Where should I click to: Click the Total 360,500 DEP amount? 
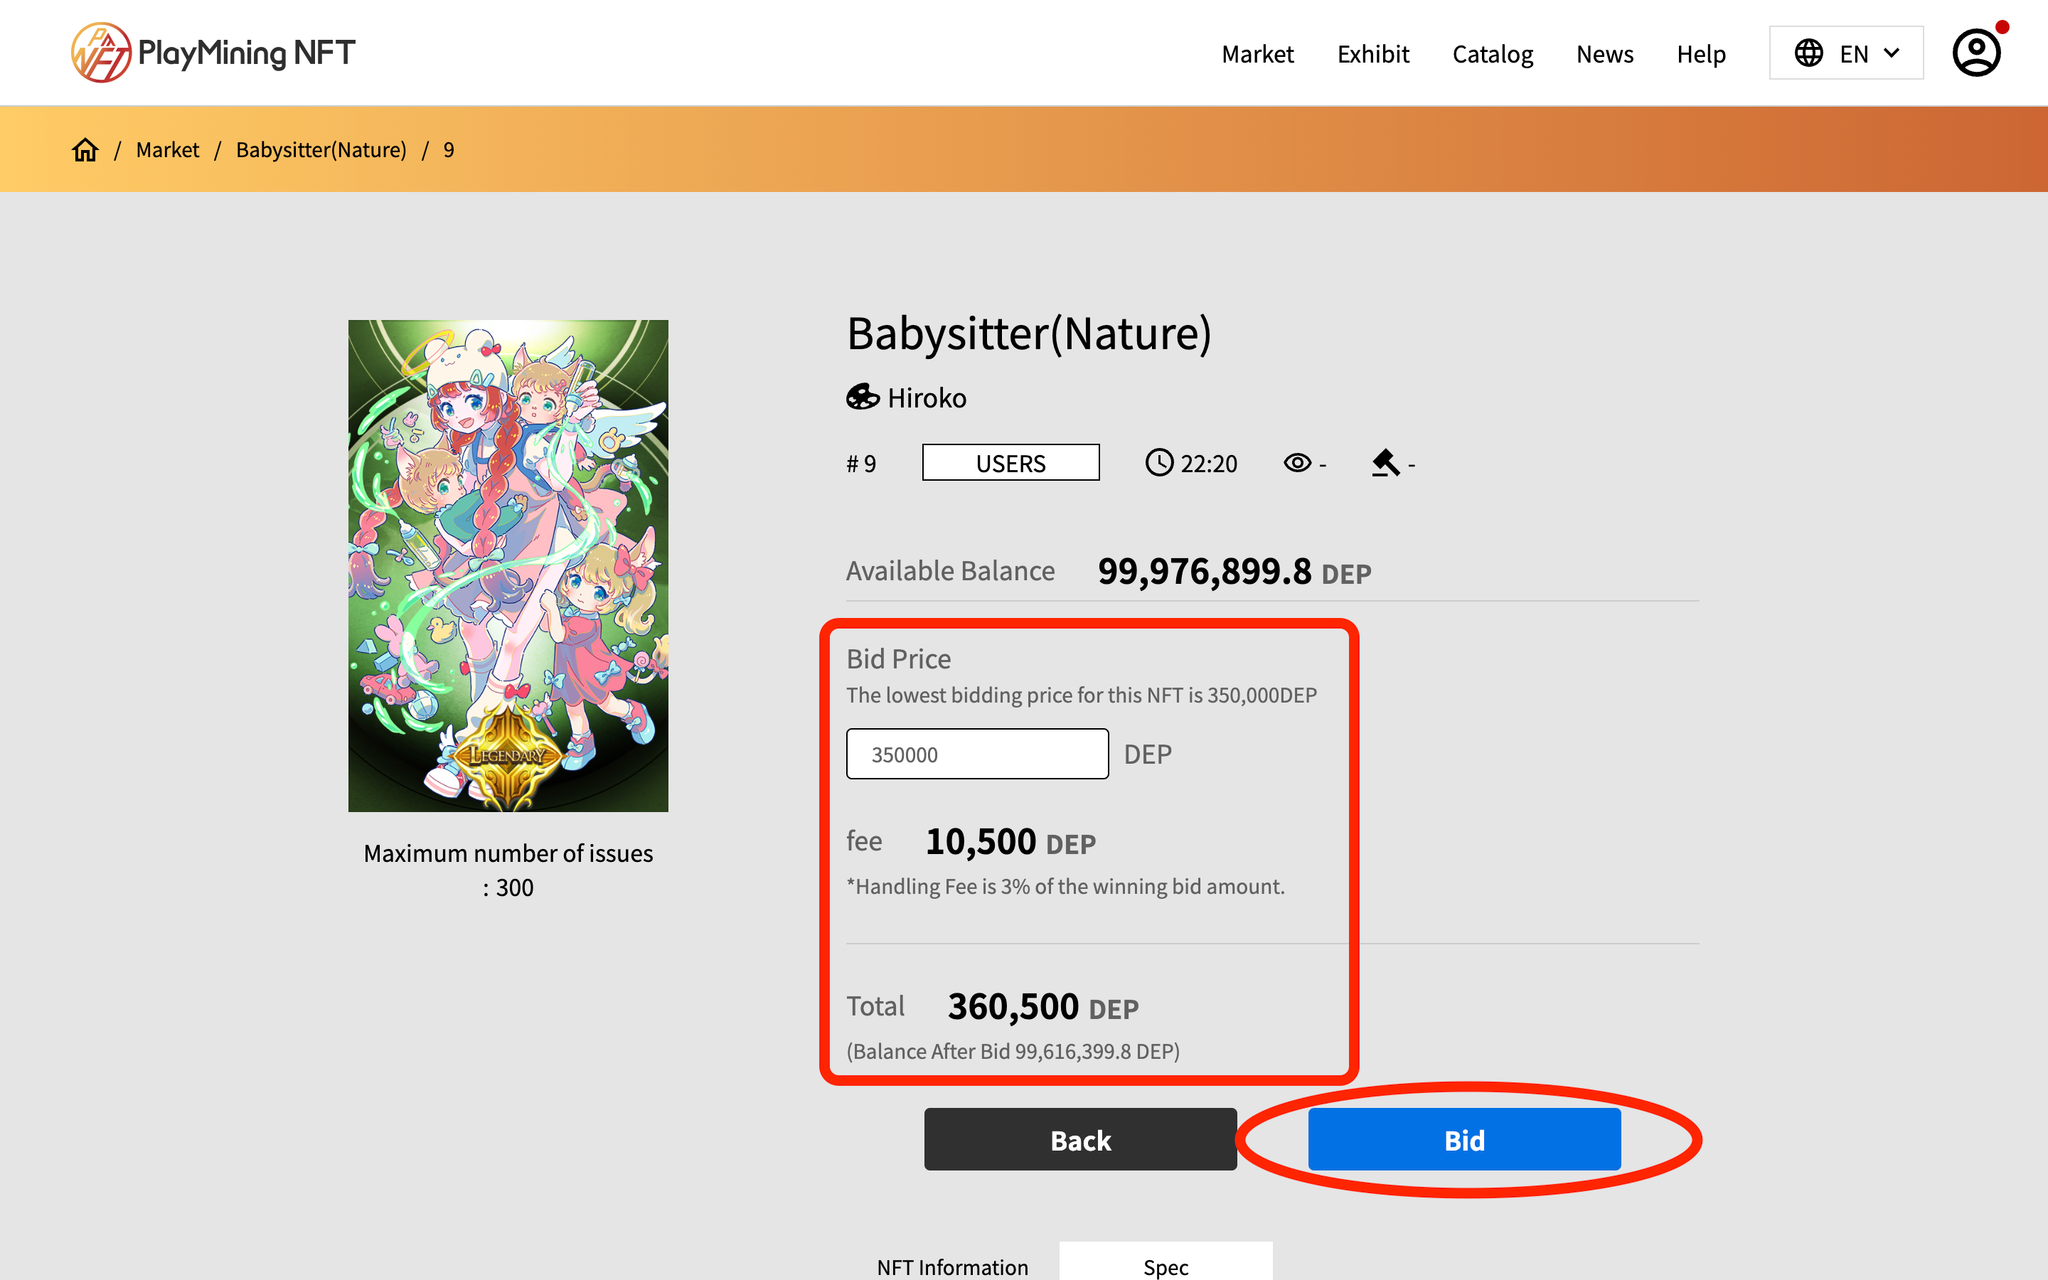[x=1043, y=1006]
